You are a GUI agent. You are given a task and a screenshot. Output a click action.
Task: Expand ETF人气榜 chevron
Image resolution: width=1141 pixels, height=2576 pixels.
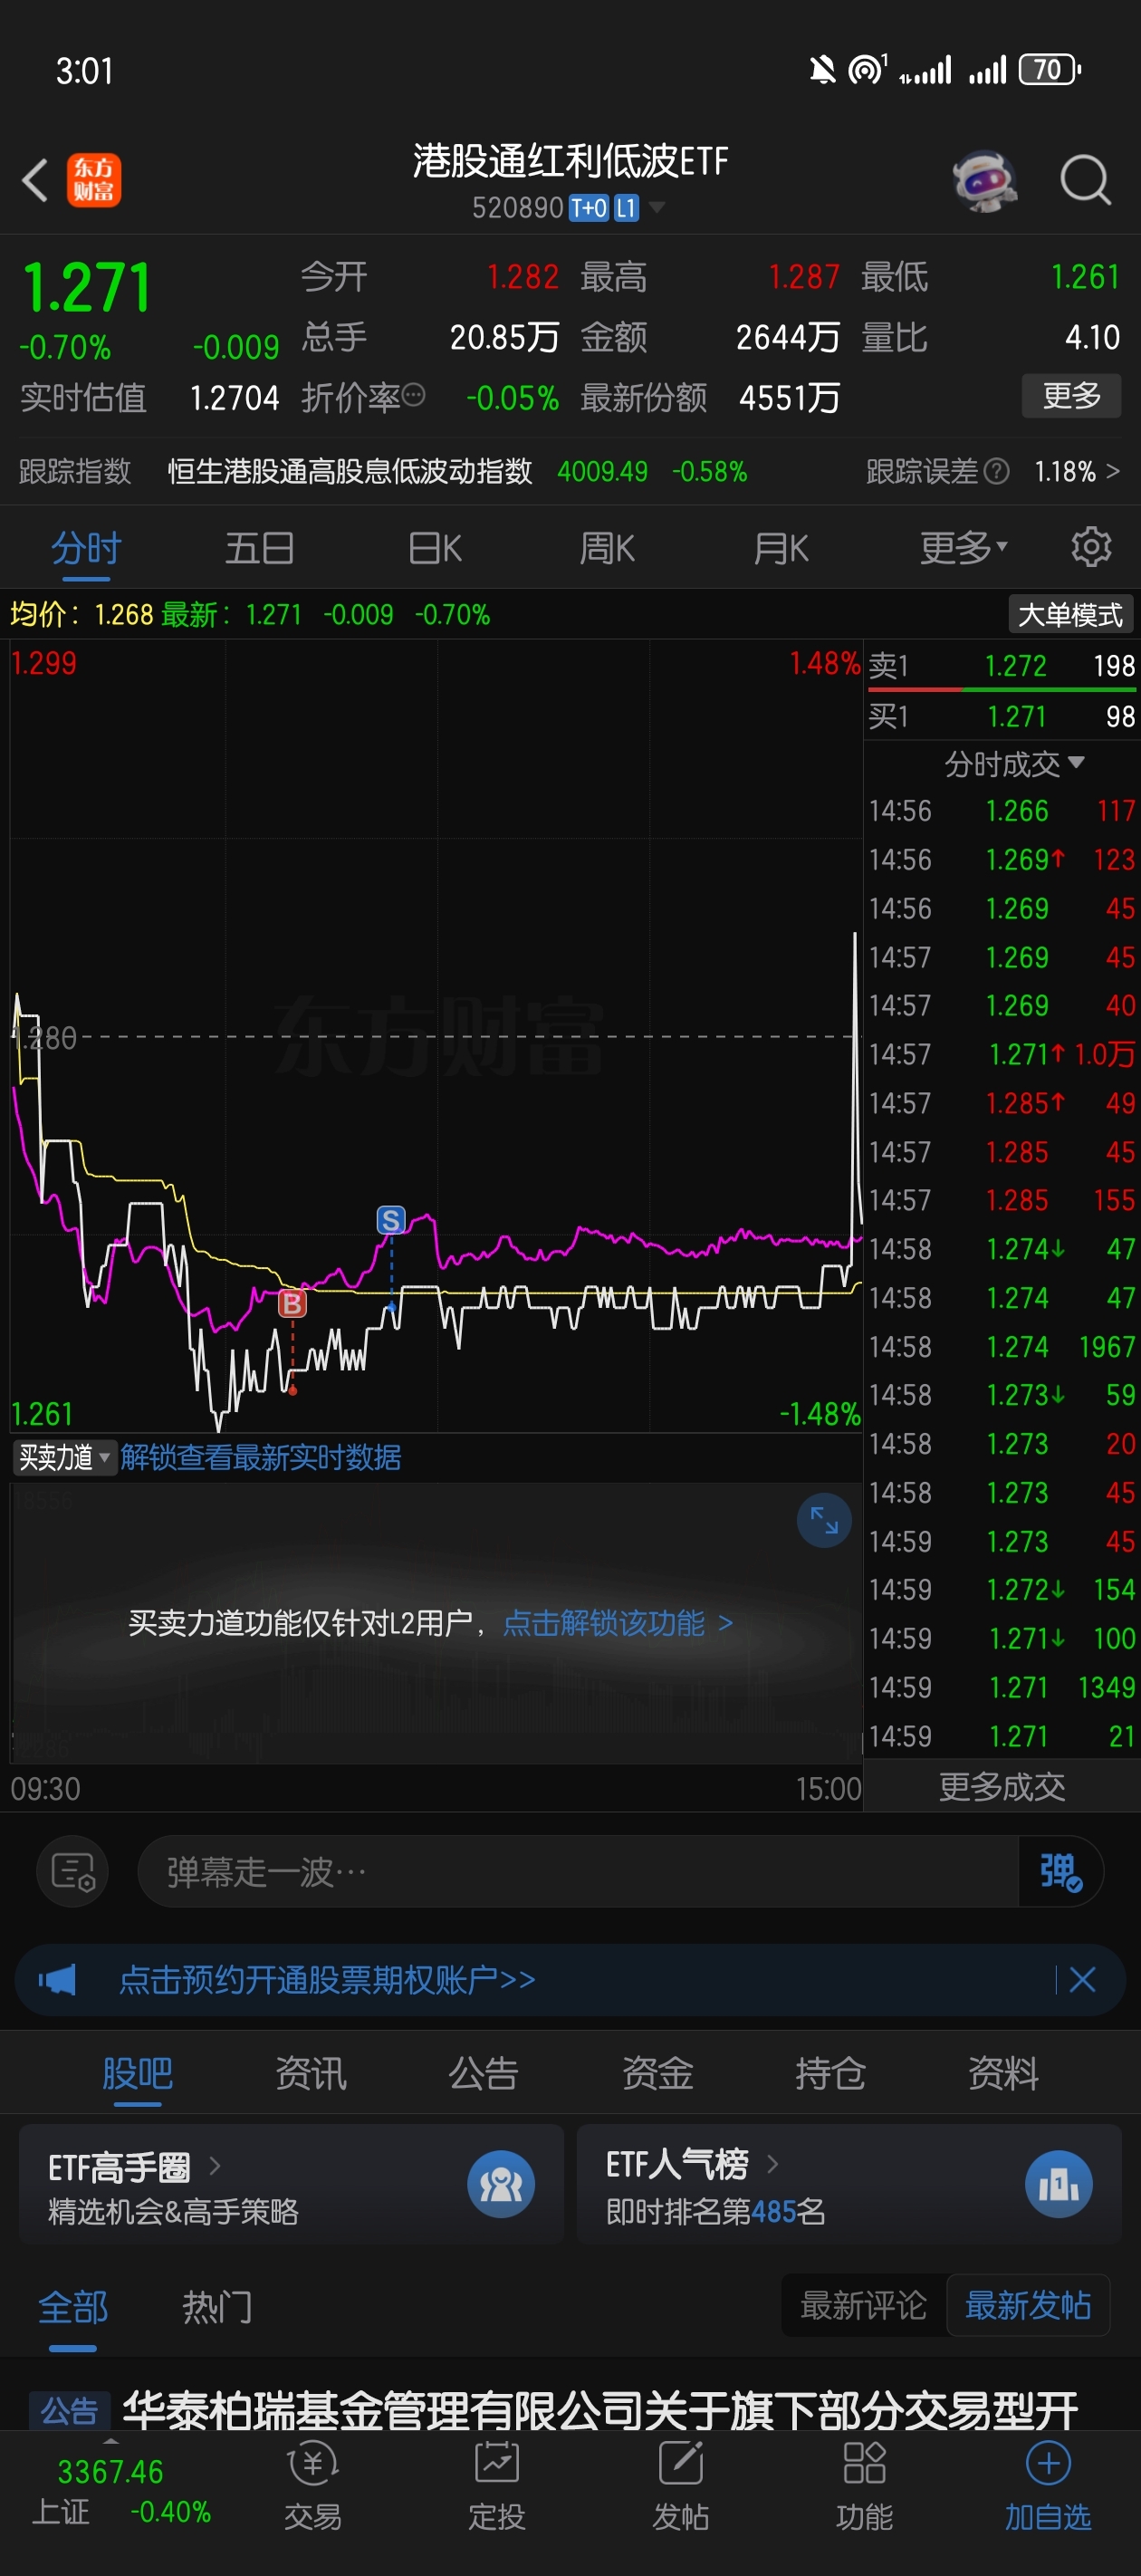pos(772,2163)
